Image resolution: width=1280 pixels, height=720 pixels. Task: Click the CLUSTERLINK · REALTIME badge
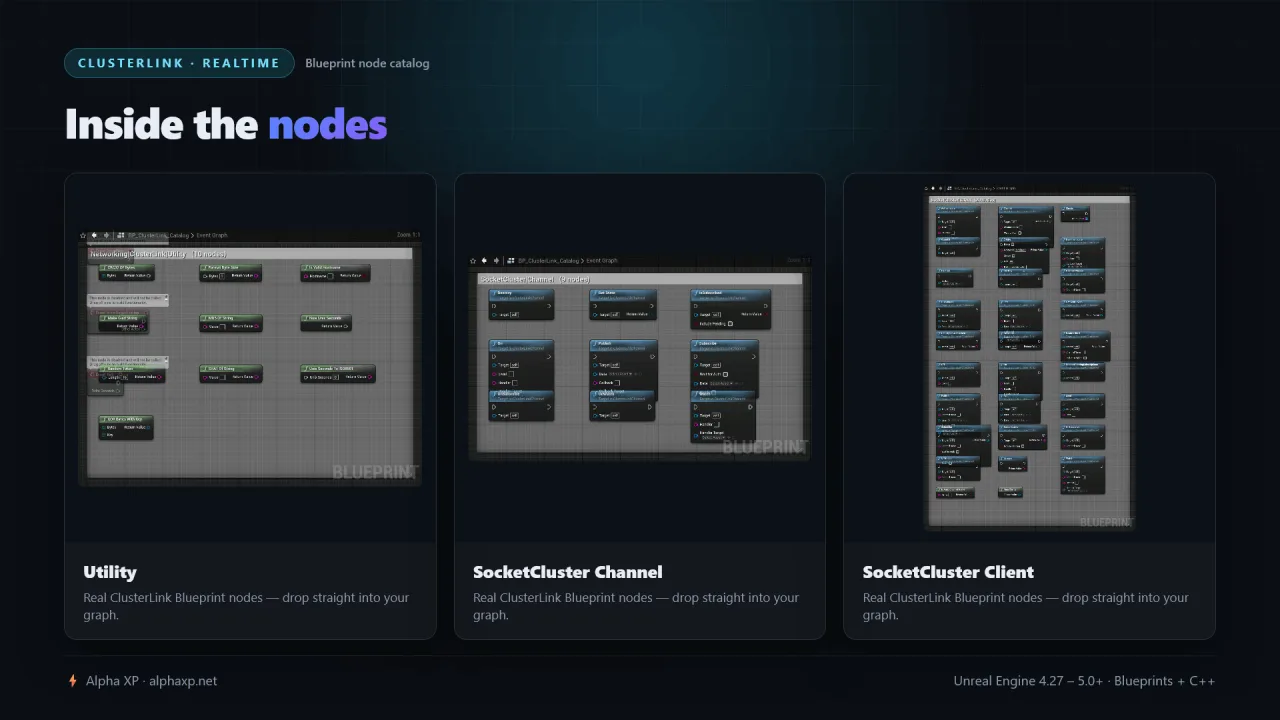tap(179, 63)
